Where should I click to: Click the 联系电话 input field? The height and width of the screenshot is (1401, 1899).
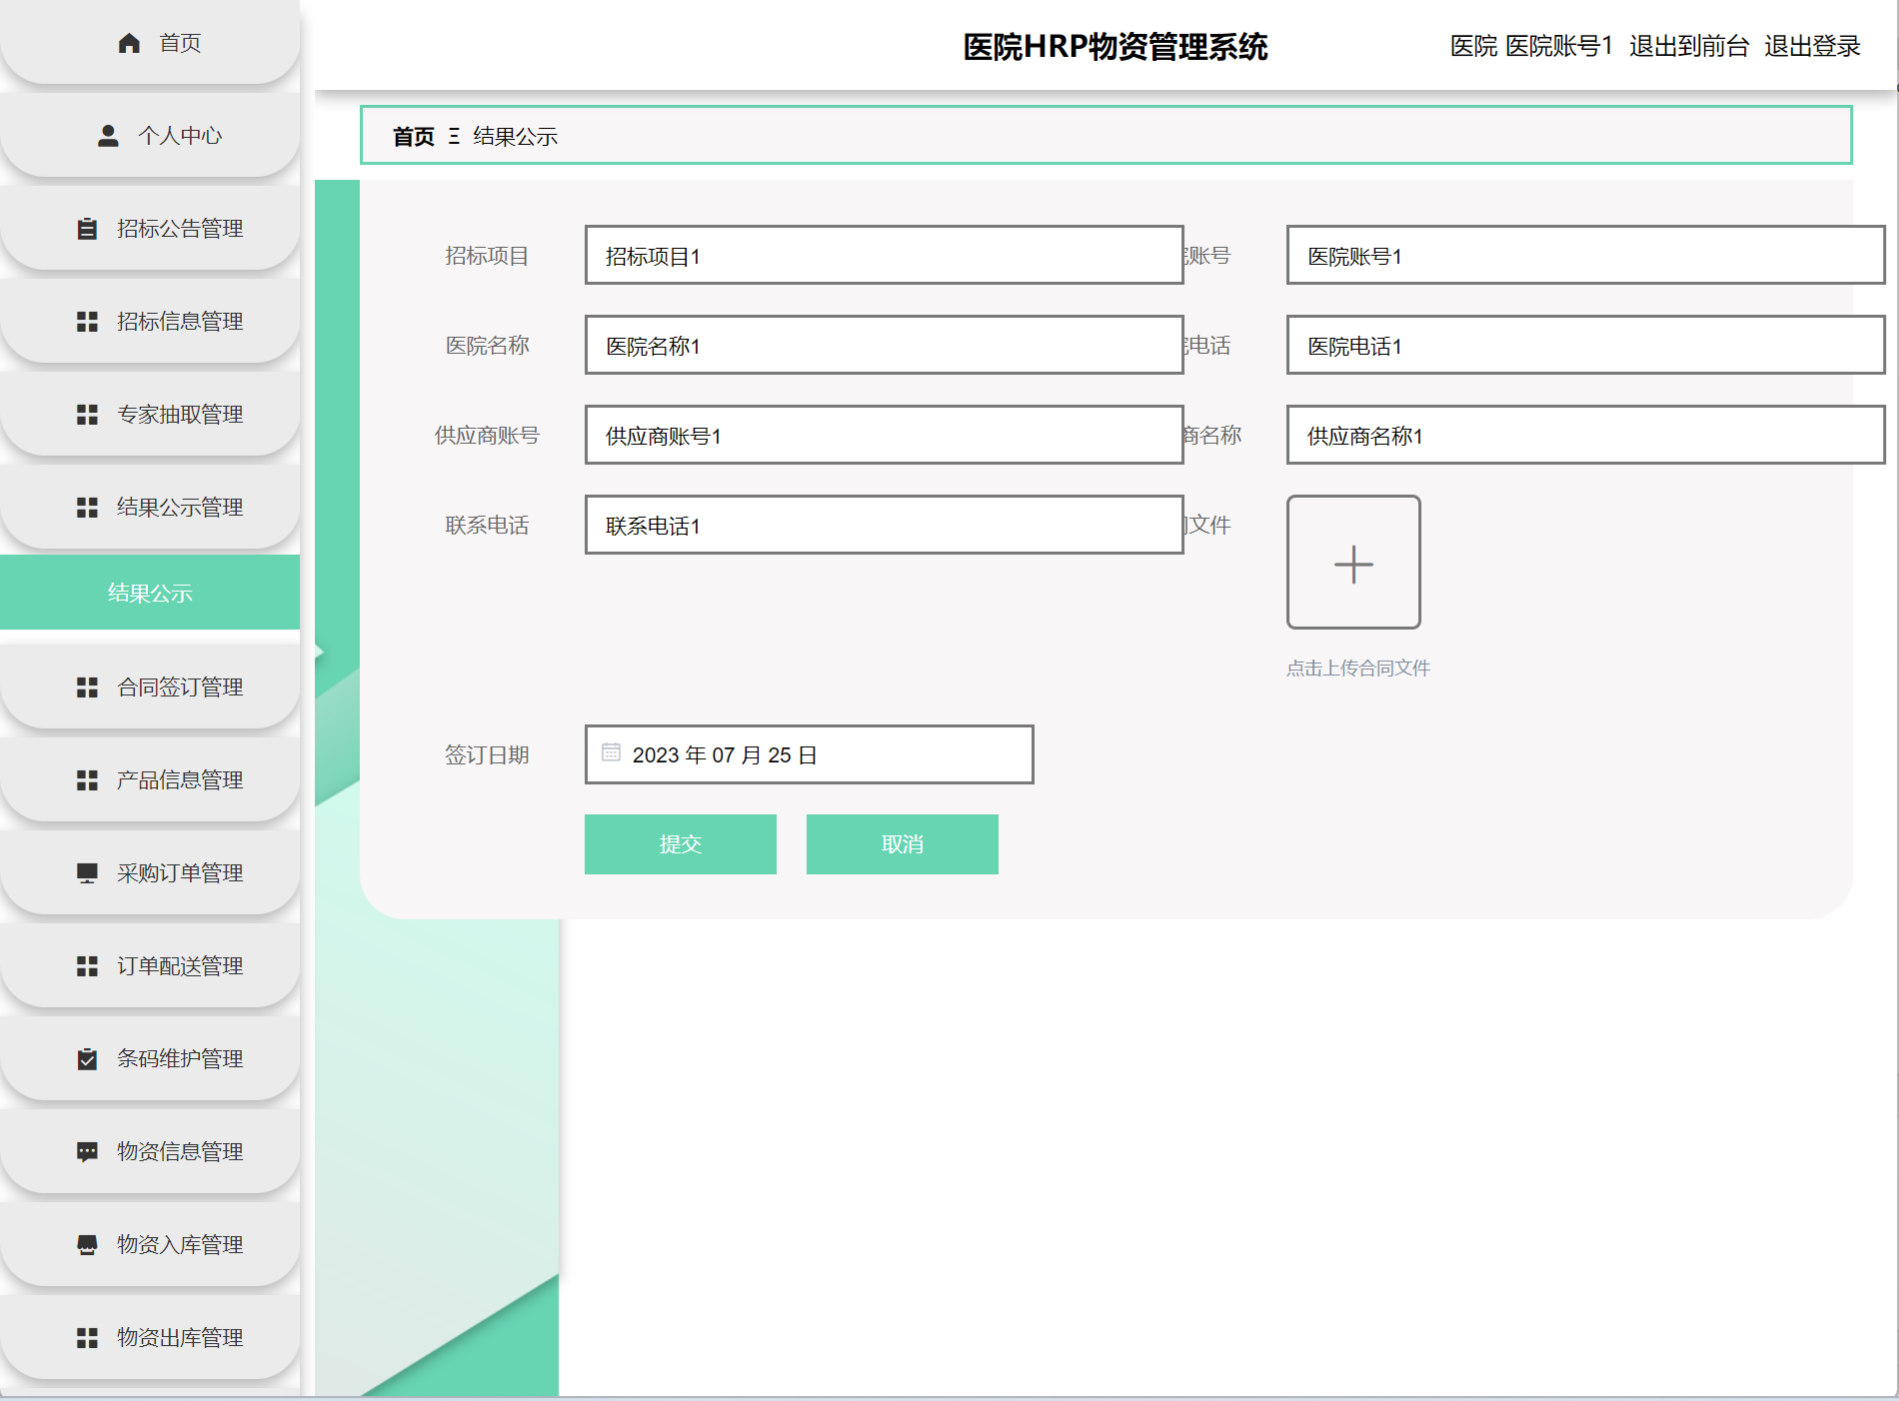pyautogui.click(x=884, y=525)
